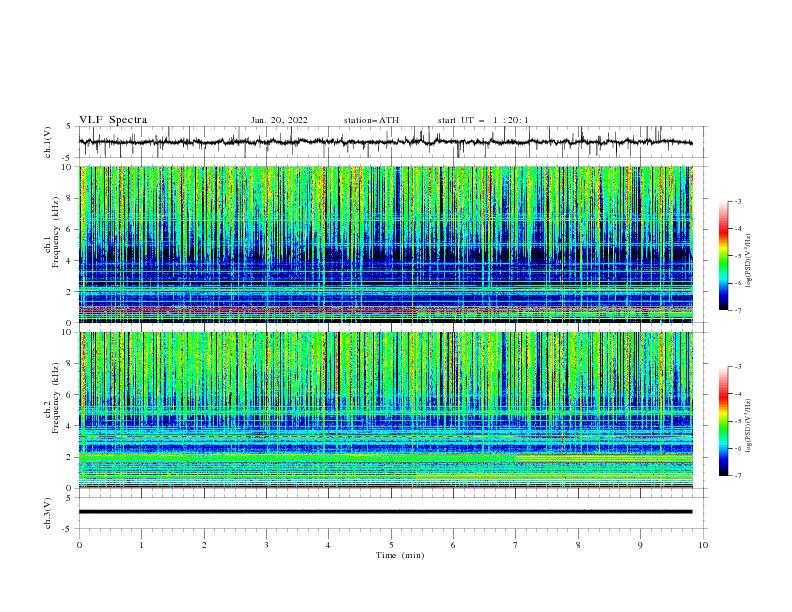Click the "-4" tick on ch.2 colorbar
Viewport: 792px width, 612px height.
click(738, 394)
